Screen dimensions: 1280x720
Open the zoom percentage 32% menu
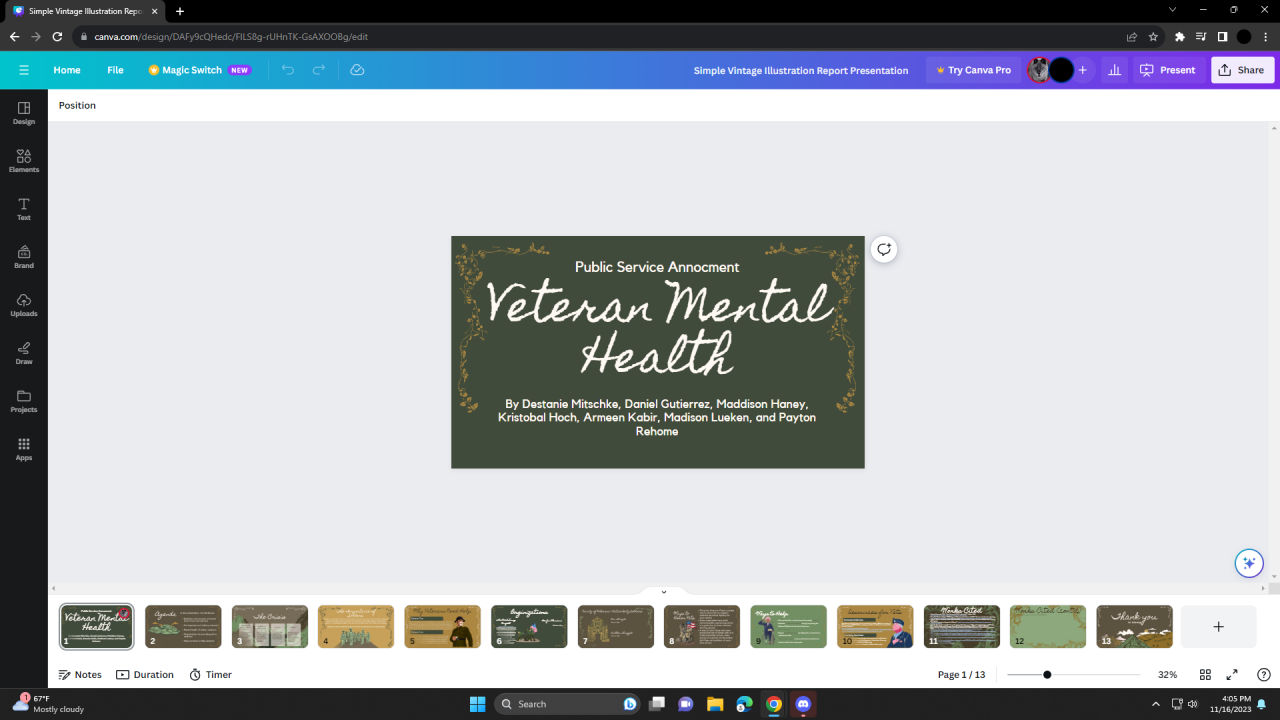(1167, 675)
